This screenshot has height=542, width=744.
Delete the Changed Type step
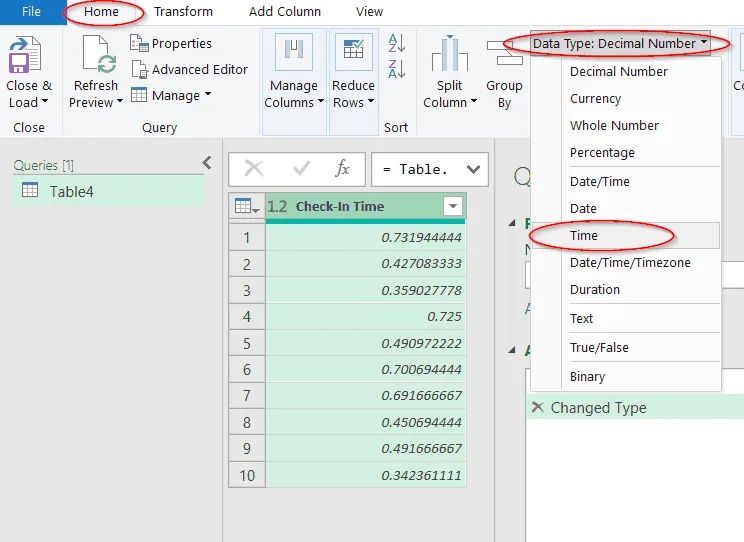[538, 407]
